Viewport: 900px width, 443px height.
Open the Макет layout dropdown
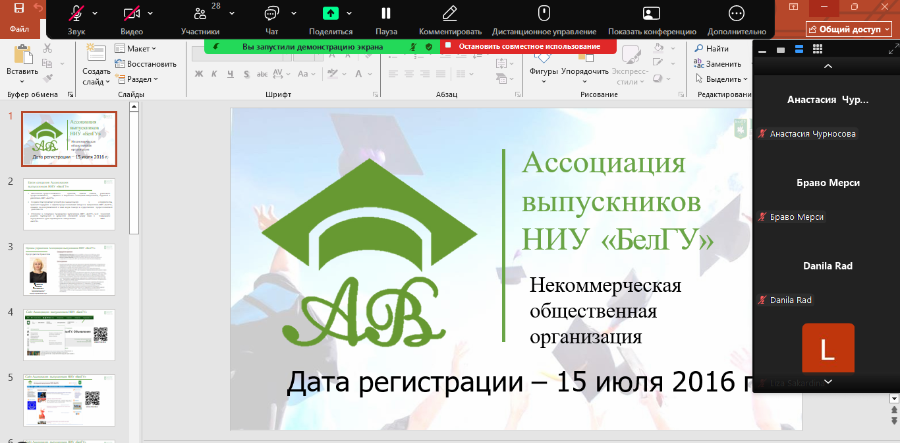click(x=135, y=49)
